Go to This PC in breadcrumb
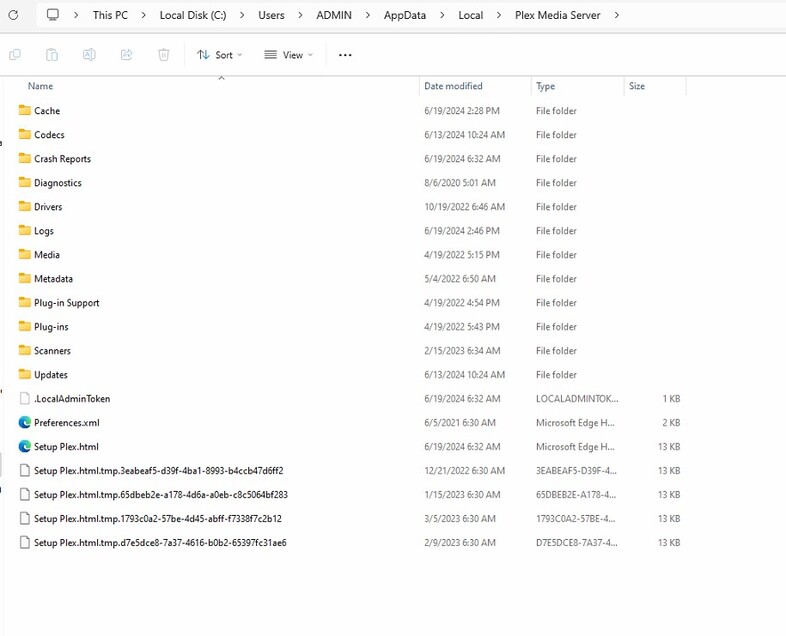 (110, 15)
